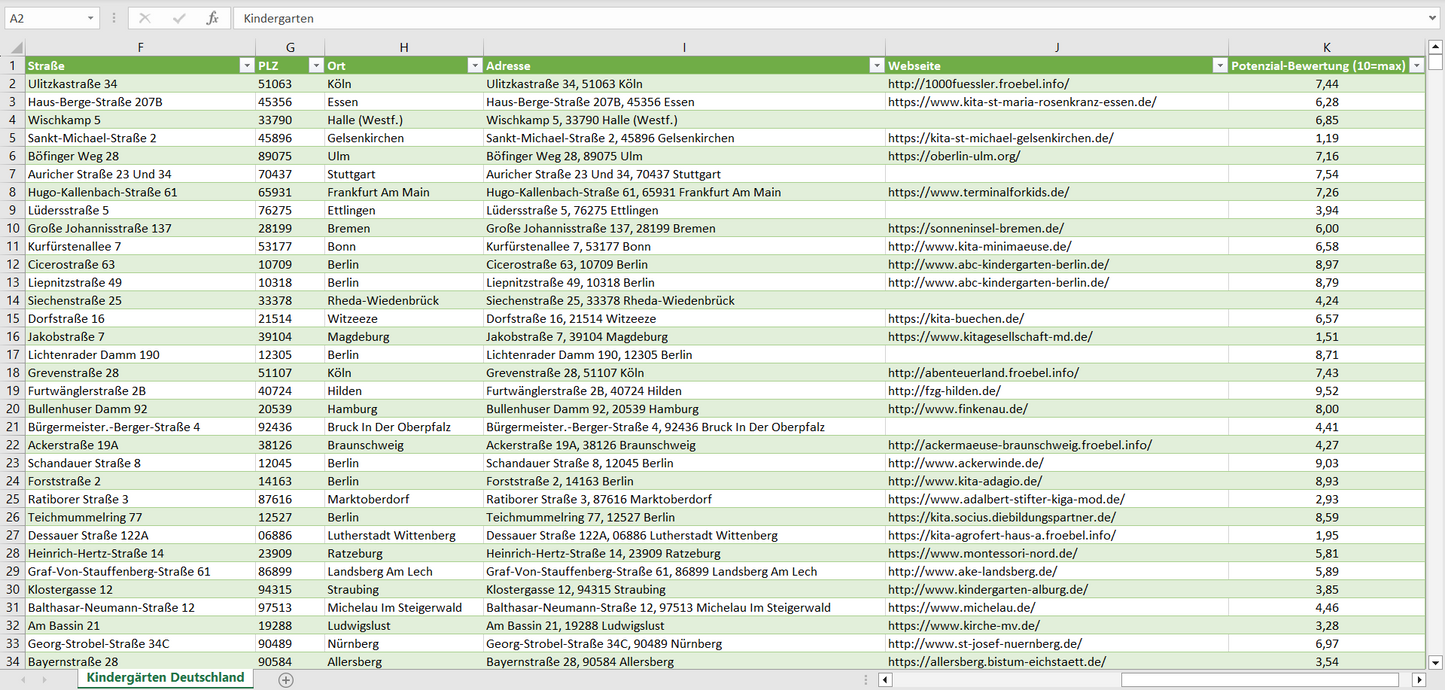Screen dimensions: 1445x690
Task: Click the Enter checkmark icon beside formula bar
Action: tap(179, 18)
